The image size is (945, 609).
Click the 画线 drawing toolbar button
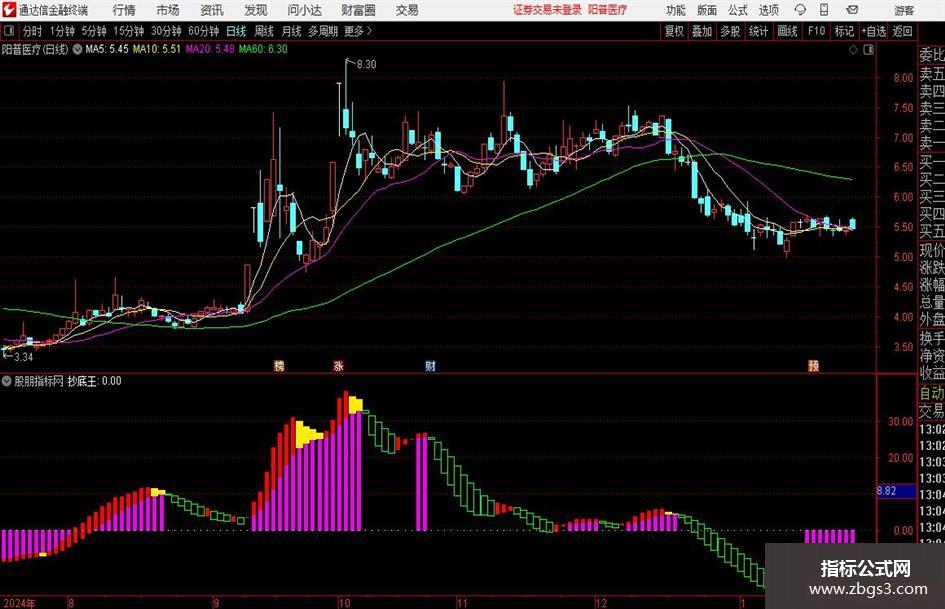[787, 31]
